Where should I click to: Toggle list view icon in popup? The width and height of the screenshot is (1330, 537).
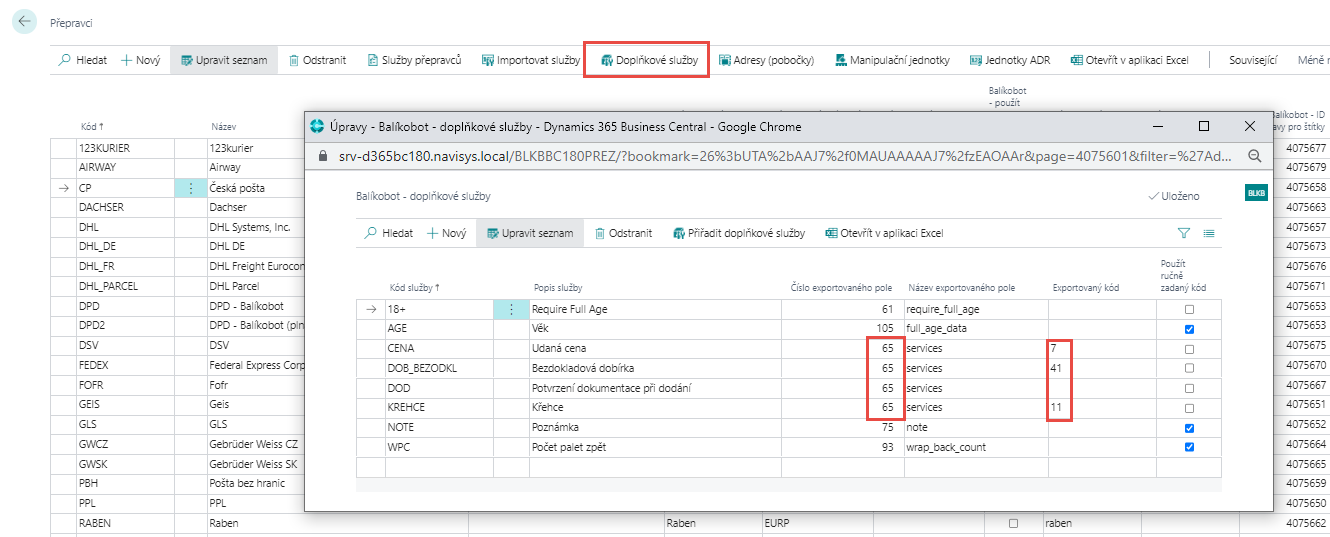tap(1209, 233)
